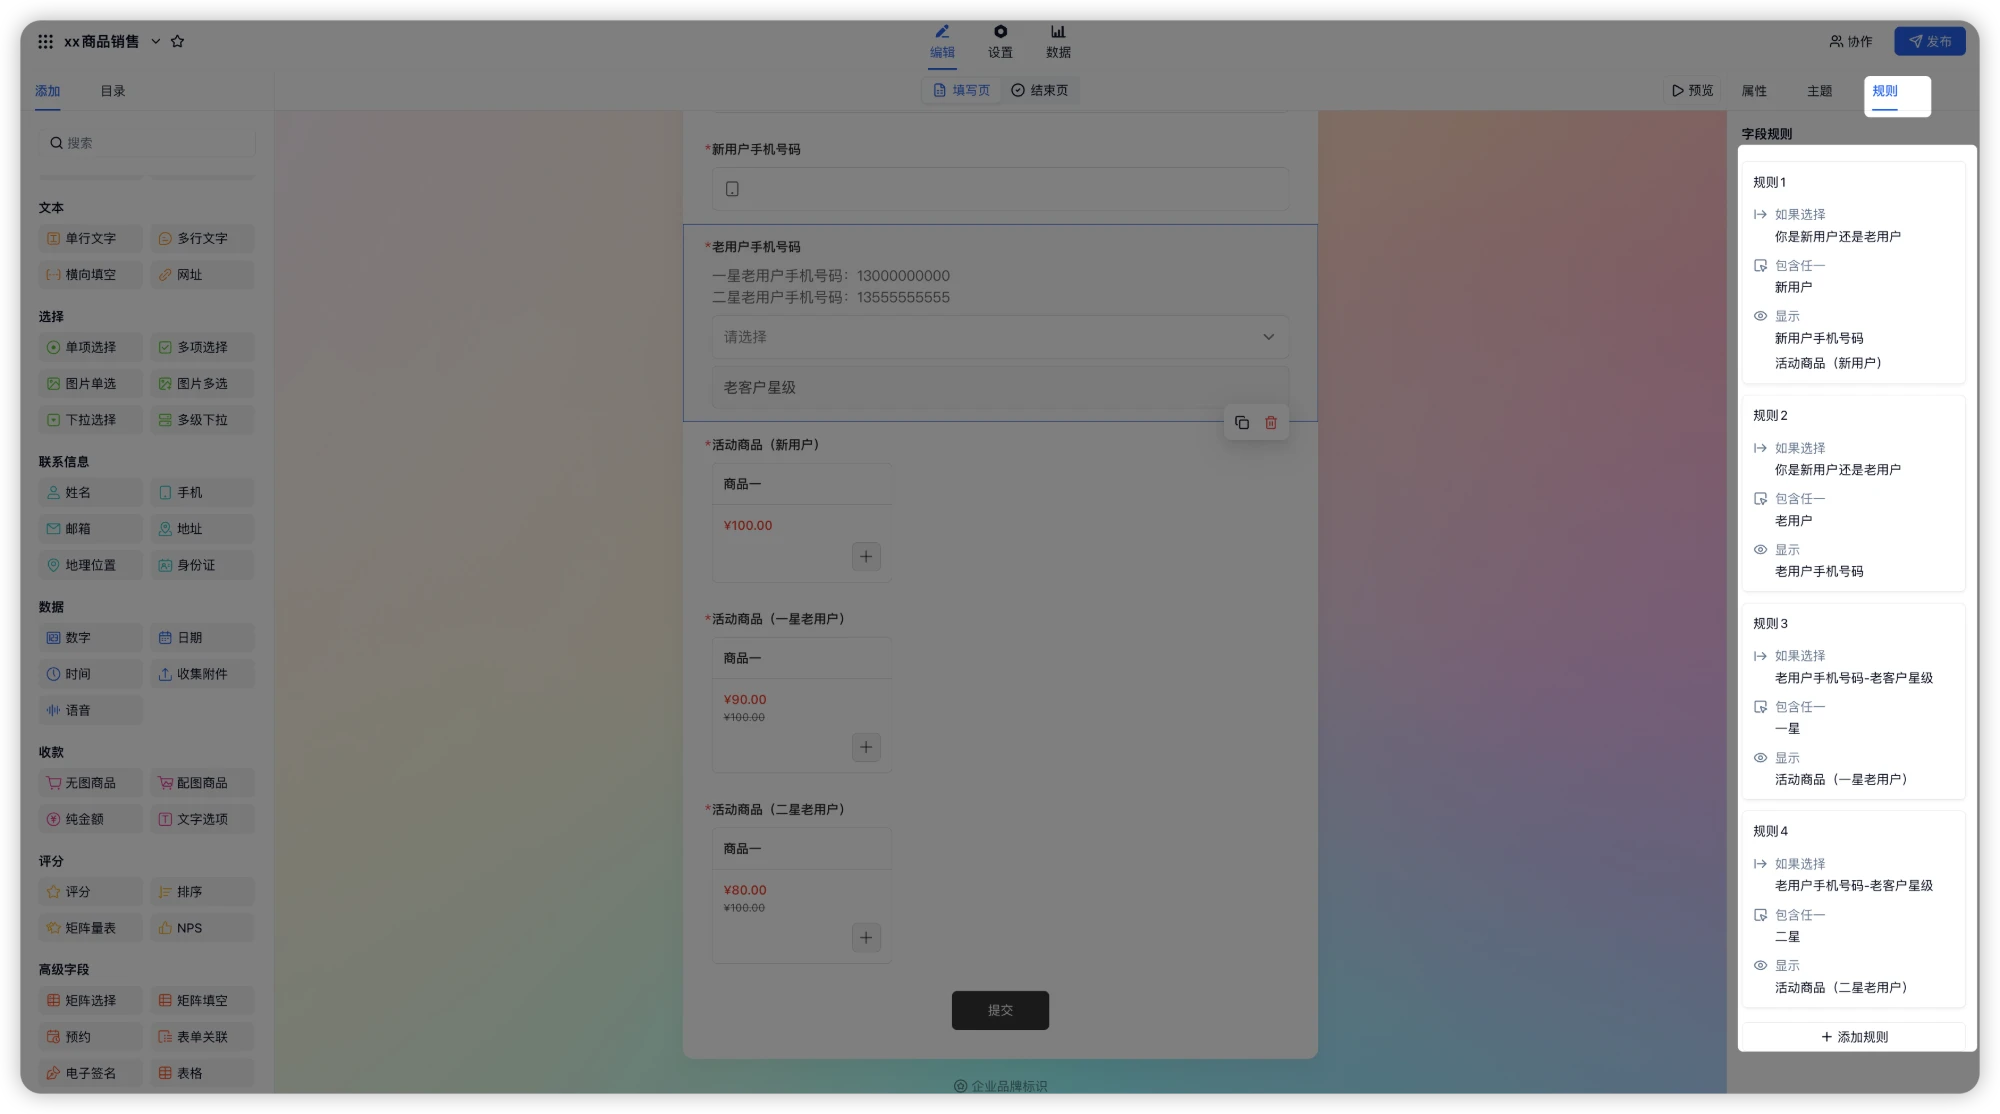Add a 单行文字 field
The width and height of the screenshot is (2000, 1114).
point(91,238)
